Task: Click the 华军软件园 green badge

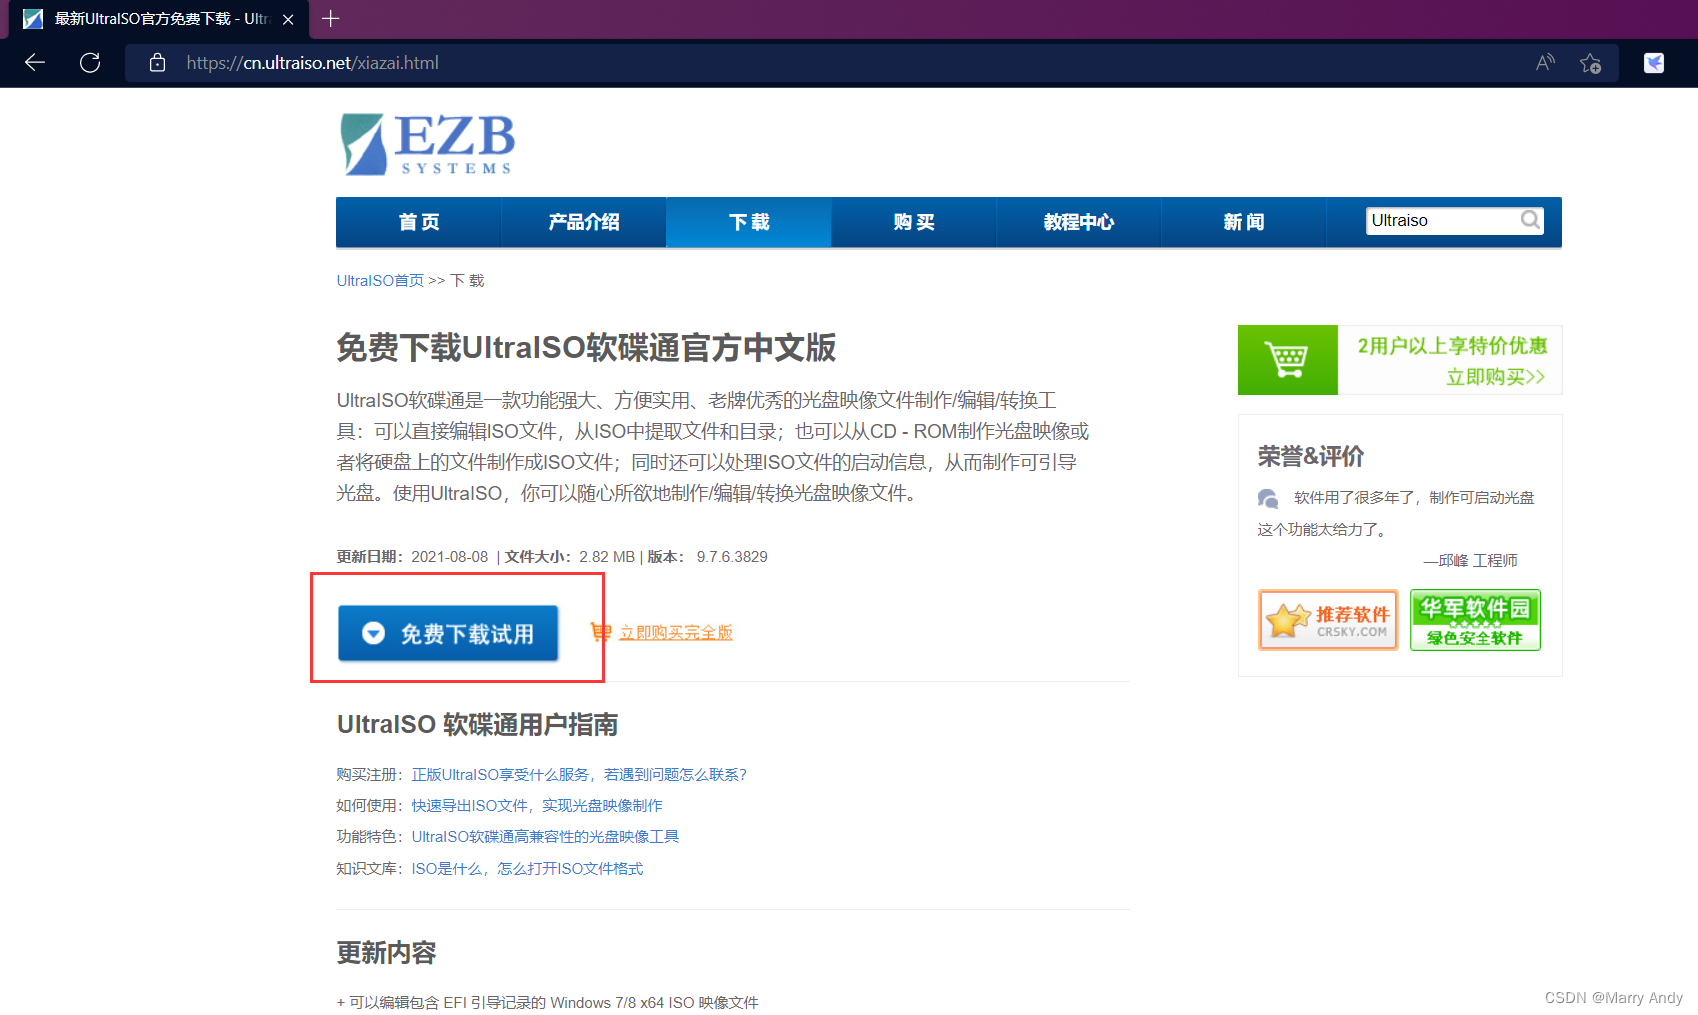Action: 1475,619
